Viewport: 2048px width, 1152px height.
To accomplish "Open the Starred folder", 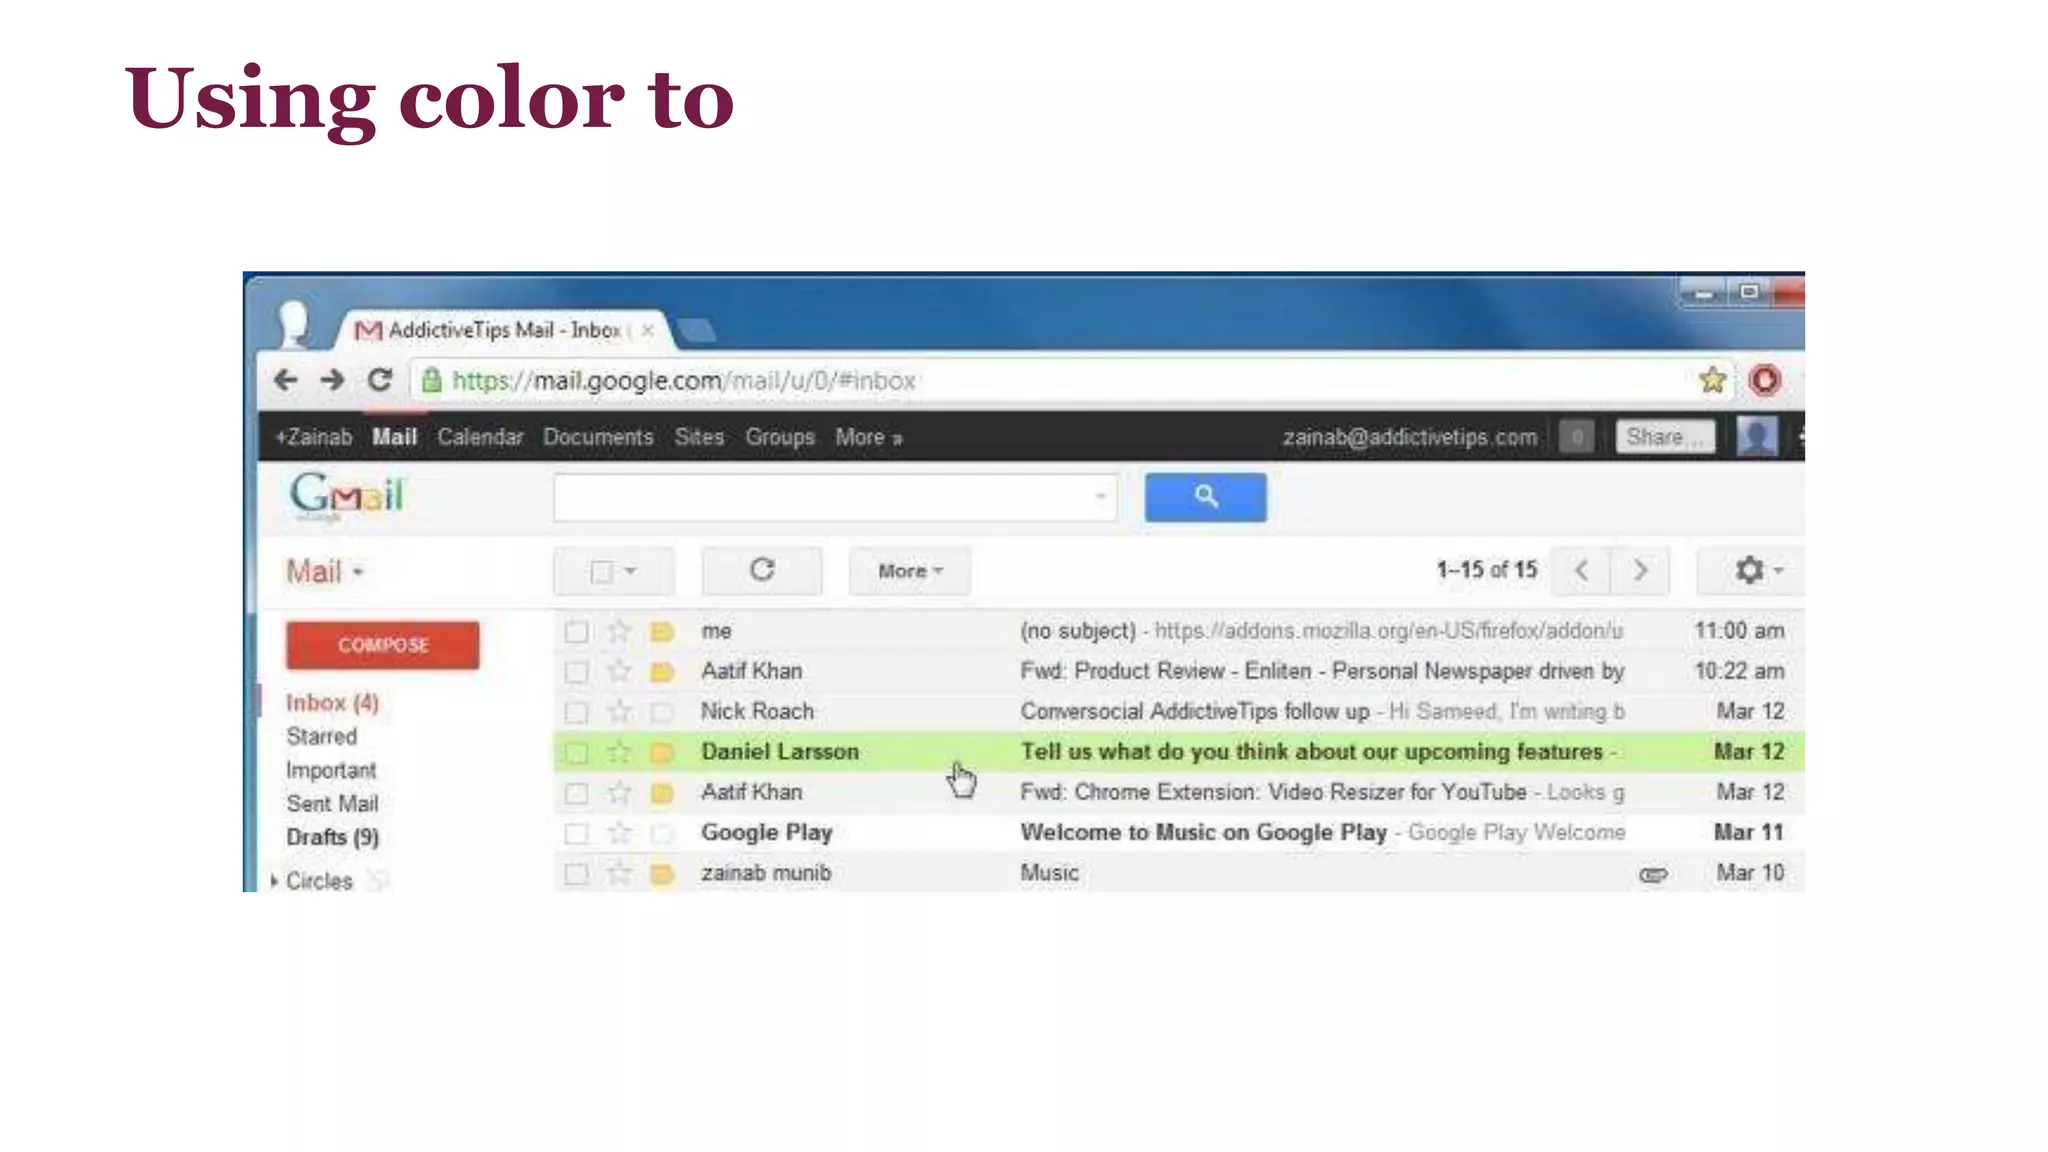I will pos(321,736).
